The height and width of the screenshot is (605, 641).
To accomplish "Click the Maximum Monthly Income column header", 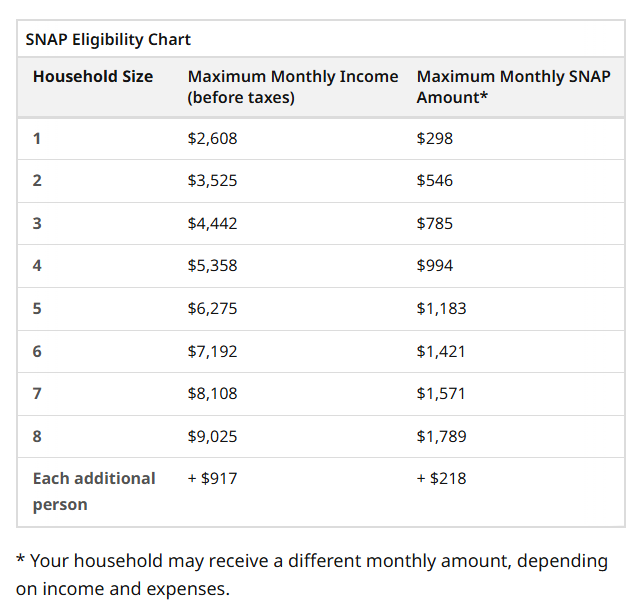I will click(292, 87).
